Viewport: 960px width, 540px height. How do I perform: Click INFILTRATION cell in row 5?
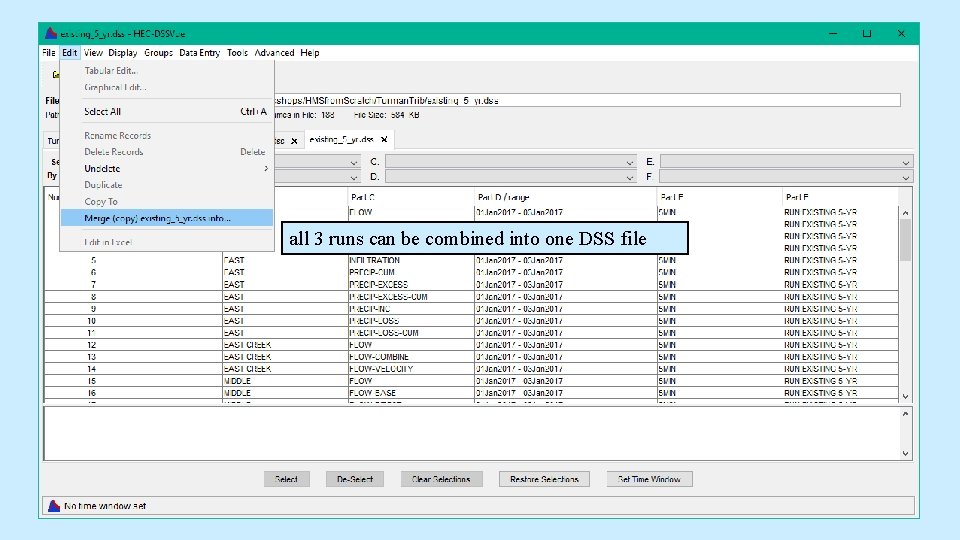(411, 260)
